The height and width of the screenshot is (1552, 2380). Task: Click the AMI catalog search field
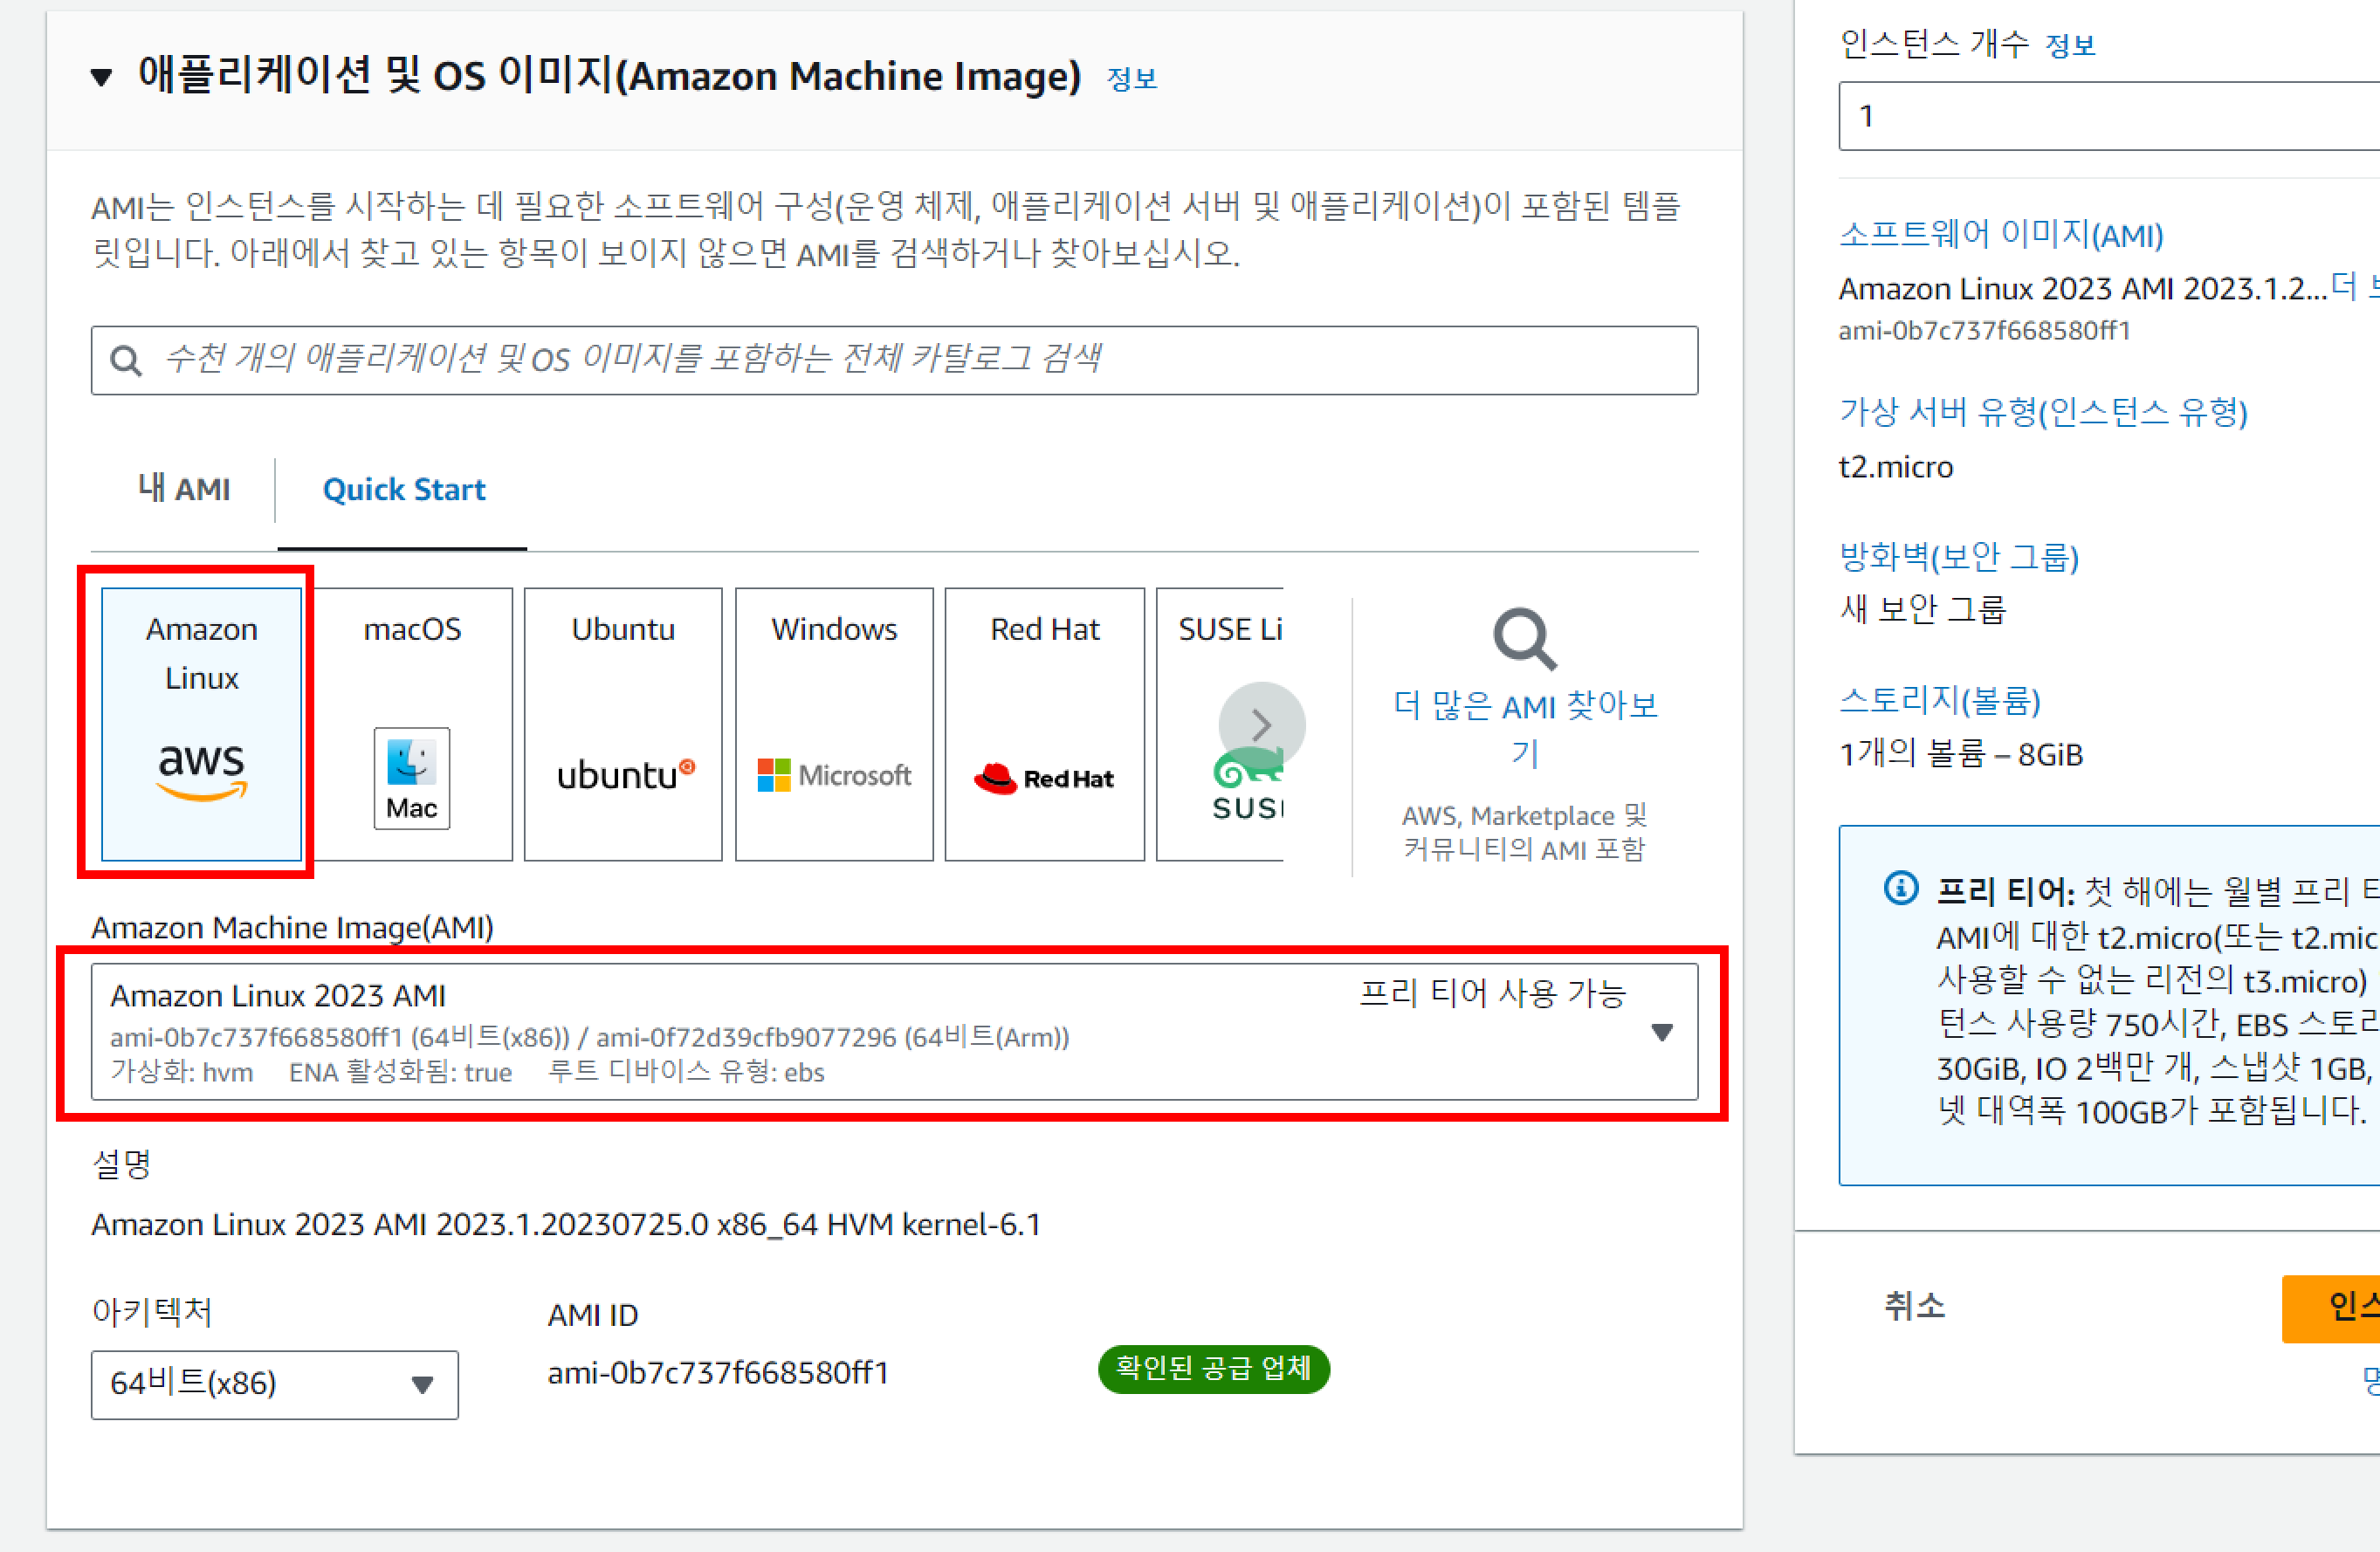tap(893, 360)
